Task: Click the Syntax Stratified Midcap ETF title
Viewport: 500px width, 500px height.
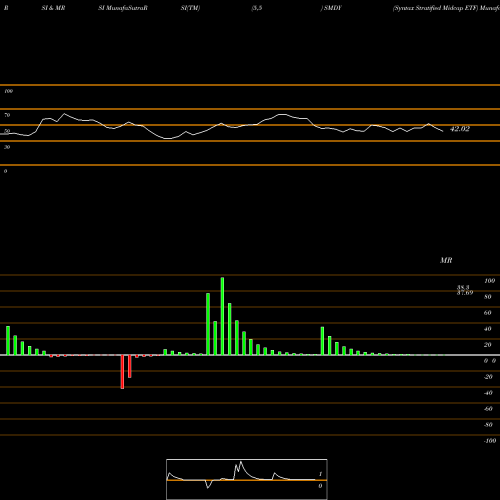Action: [x=435, y=8]
